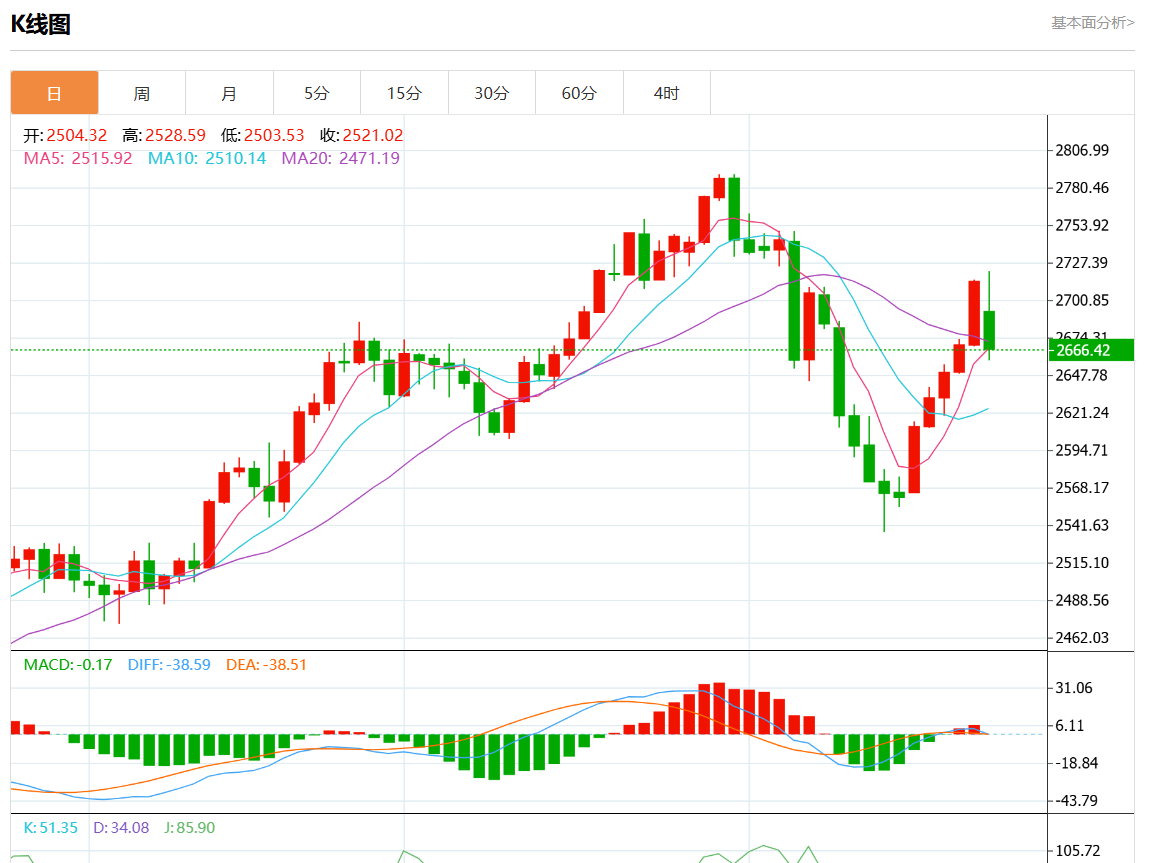Click the DEA: -38.51 value
Image resolution: width=1152 pixels, height=863 pixels.
coord(266,665)
